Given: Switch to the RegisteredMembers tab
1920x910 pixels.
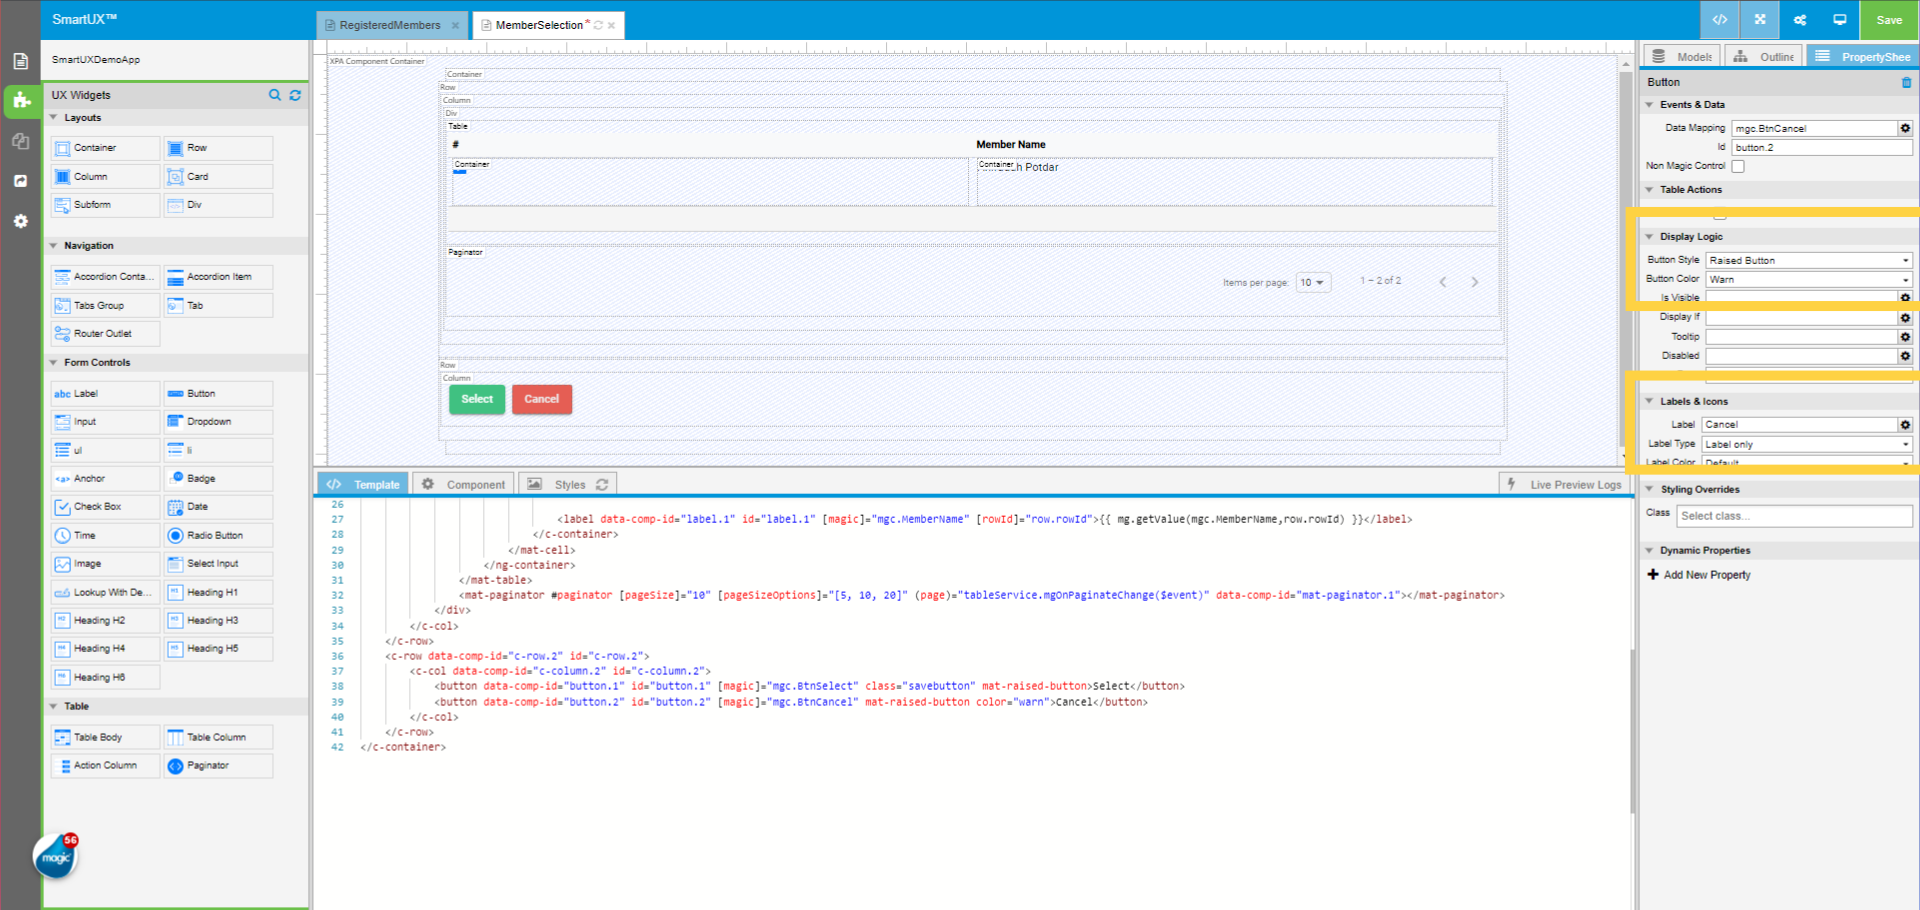Looking at the screenshot, I should (x=388, y=26).
